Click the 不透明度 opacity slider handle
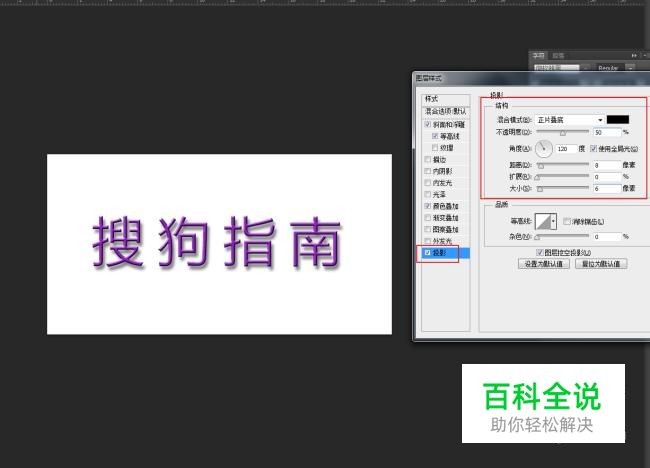Viewport: 650px width, 468px height. [563, 133]
